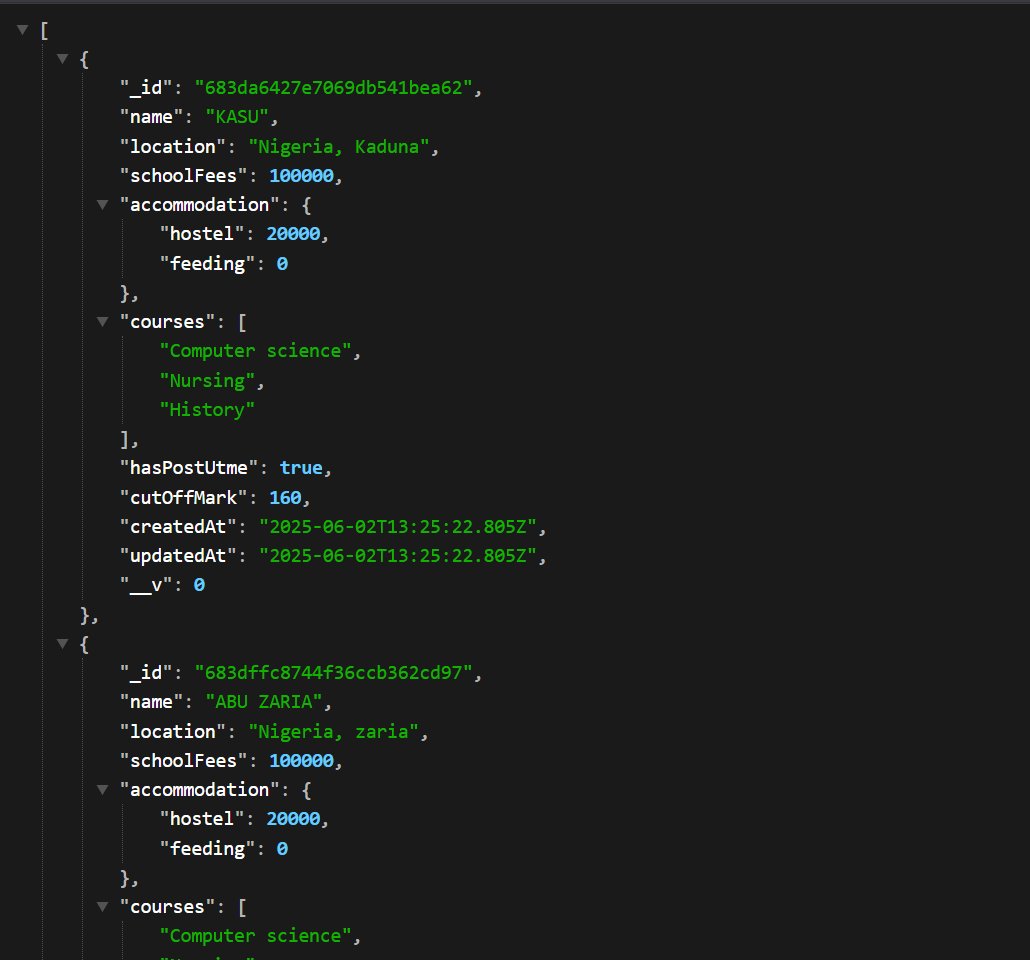Click the "feeding" key in the ABU ZARIA object

(208, 848)
